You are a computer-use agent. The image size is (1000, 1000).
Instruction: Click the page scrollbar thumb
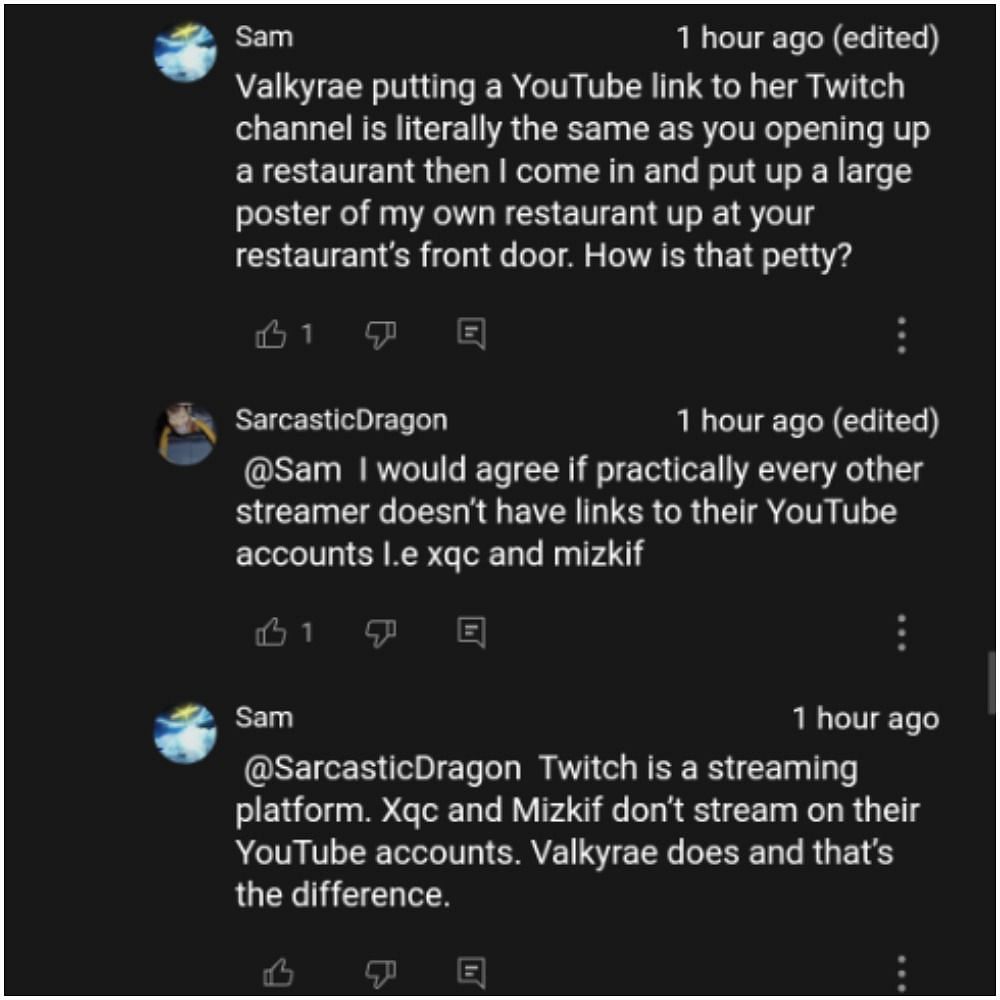click(991, 681)
